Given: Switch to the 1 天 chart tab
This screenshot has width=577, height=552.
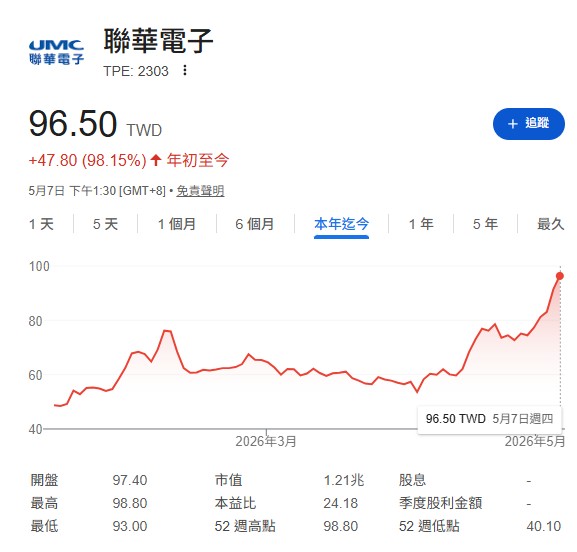Looking at the screenshot, I should point(41,224).
